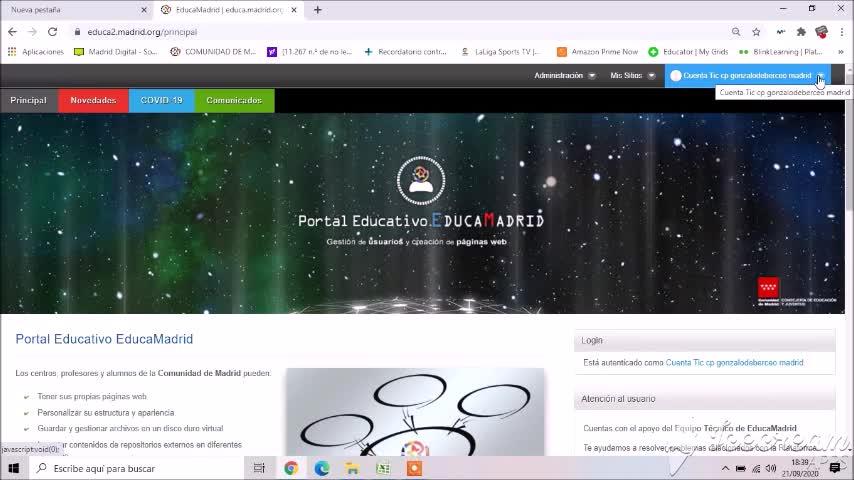Show more bookmarks with the chevron
Image resolution: width=854 pixels, height=480 pixels.
[840, 52]
